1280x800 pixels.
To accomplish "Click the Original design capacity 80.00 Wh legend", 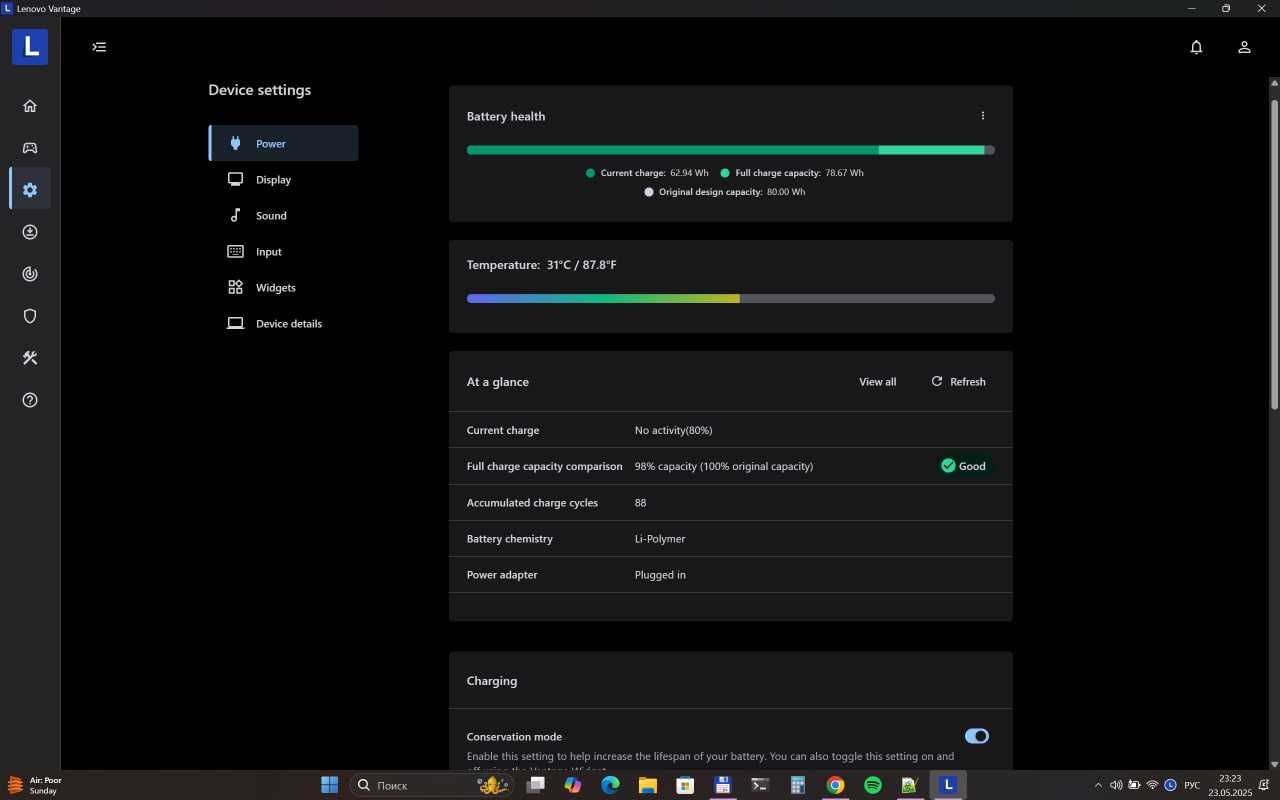I will 725,192.
